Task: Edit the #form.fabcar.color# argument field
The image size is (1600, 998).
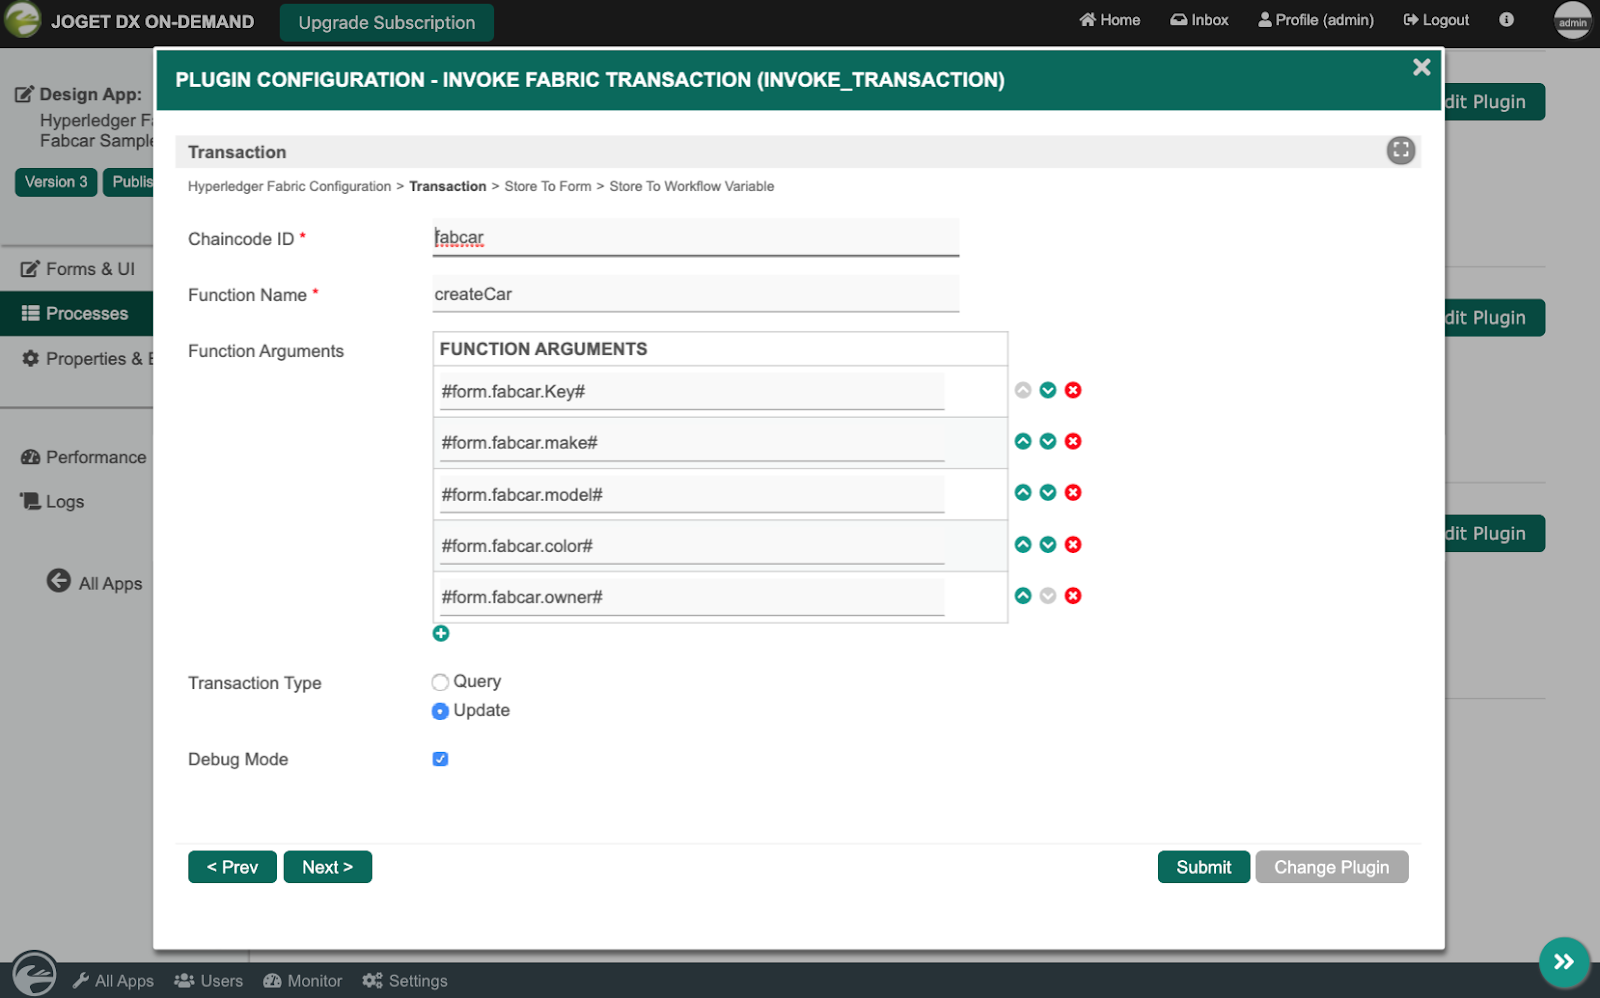Action: [x=692, y=545]
